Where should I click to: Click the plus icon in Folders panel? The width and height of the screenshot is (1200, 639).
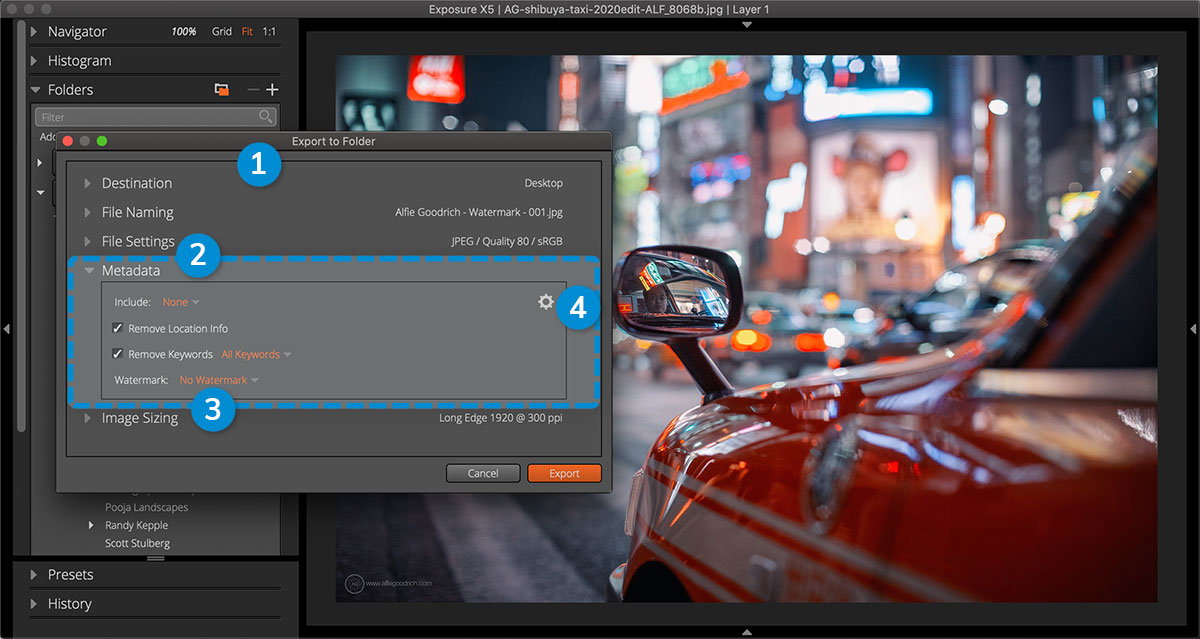(x=272, y=90)
